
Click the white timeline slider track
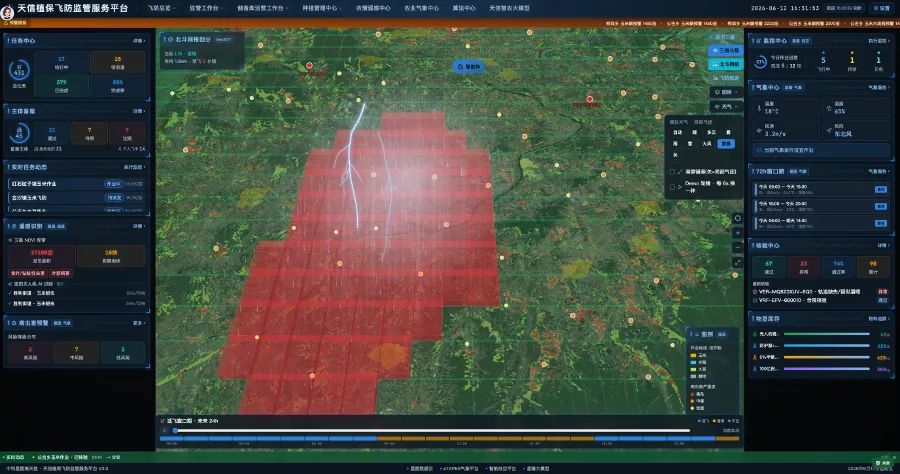pos(432,430)
